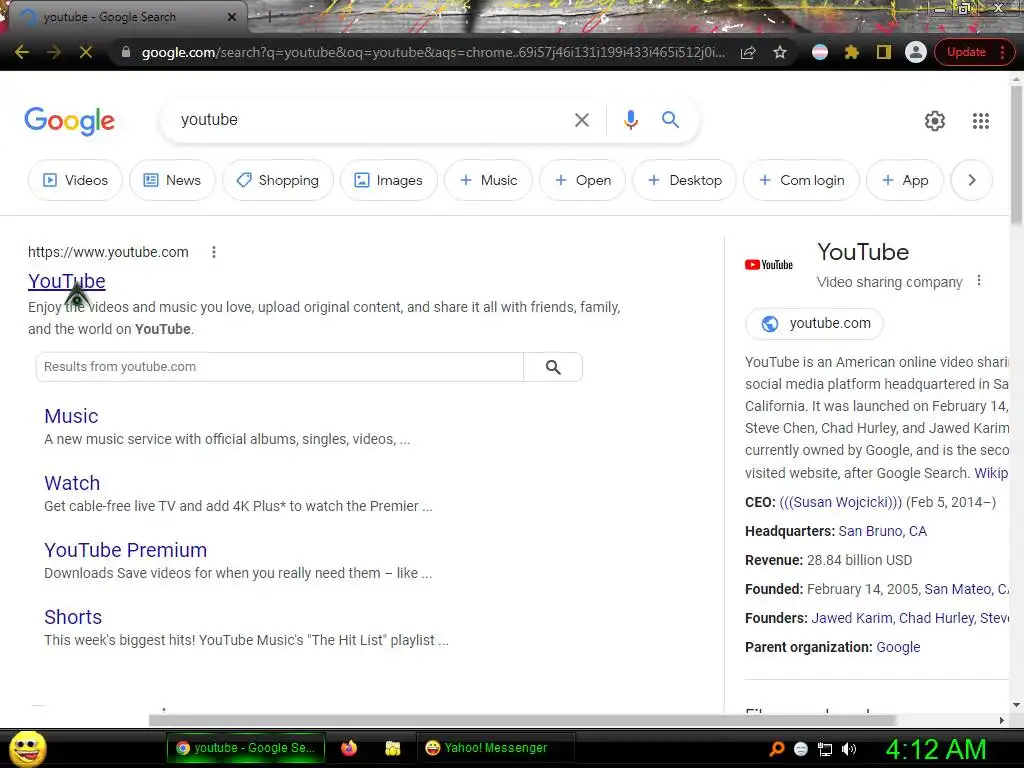Select the youtube - Google Search taskbar item
The height and width of the screenshot is (768, 1024).
click(246, 748)
